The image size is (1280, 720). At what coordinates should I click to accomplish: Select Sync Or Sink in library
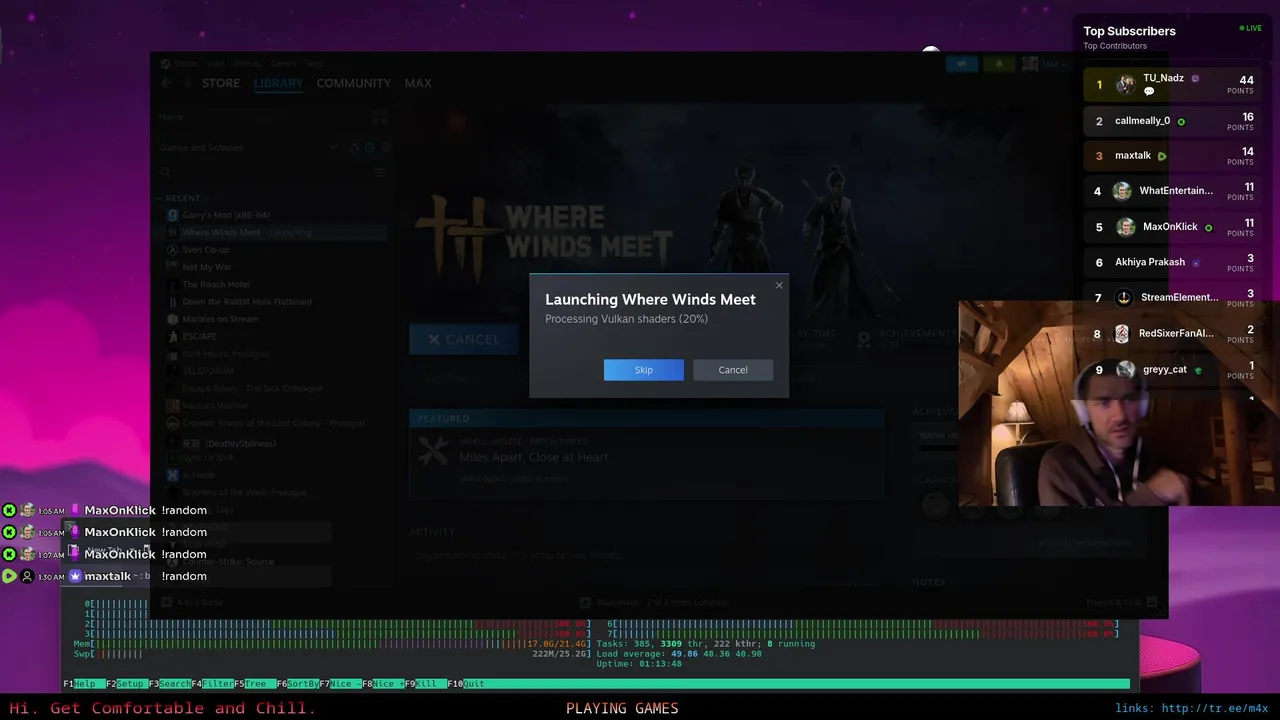tap(207, 458)
